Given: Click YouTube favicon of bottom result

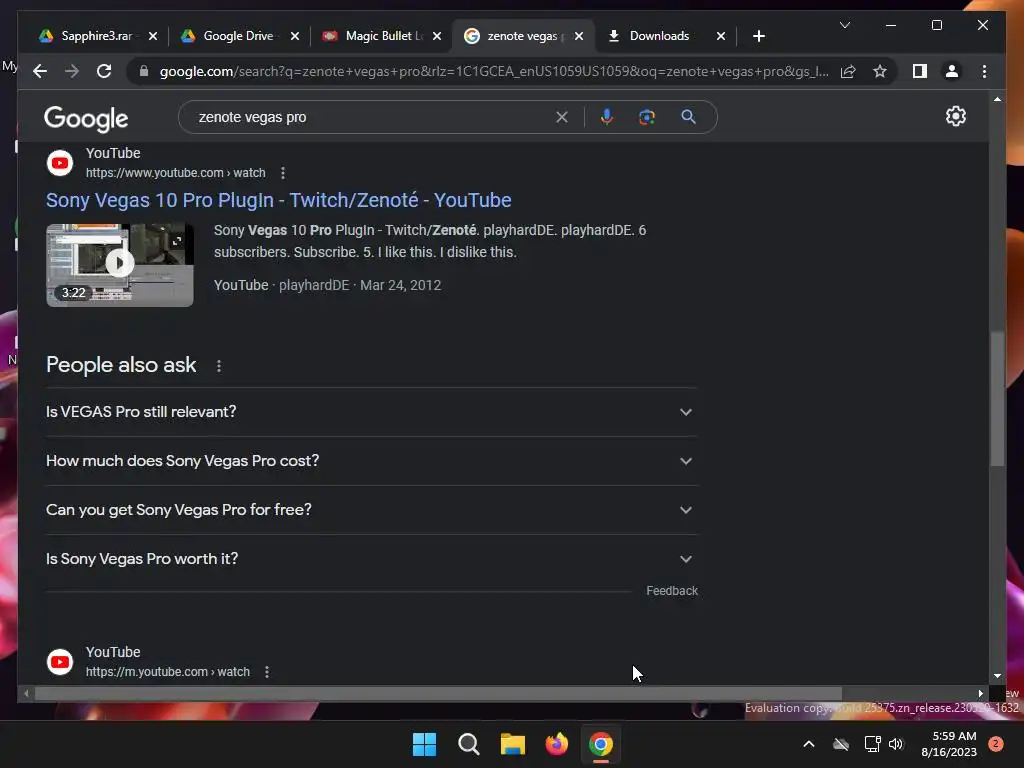Looking at the screenshot, I should pos(60,662).
